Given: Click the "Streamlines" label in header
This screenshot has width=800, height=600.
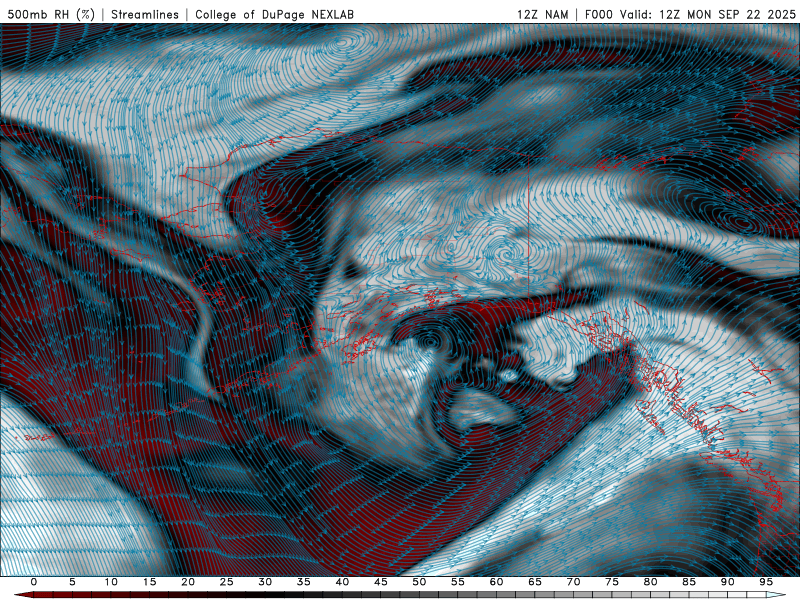Looking at the screenshot, I should (145, 14).
